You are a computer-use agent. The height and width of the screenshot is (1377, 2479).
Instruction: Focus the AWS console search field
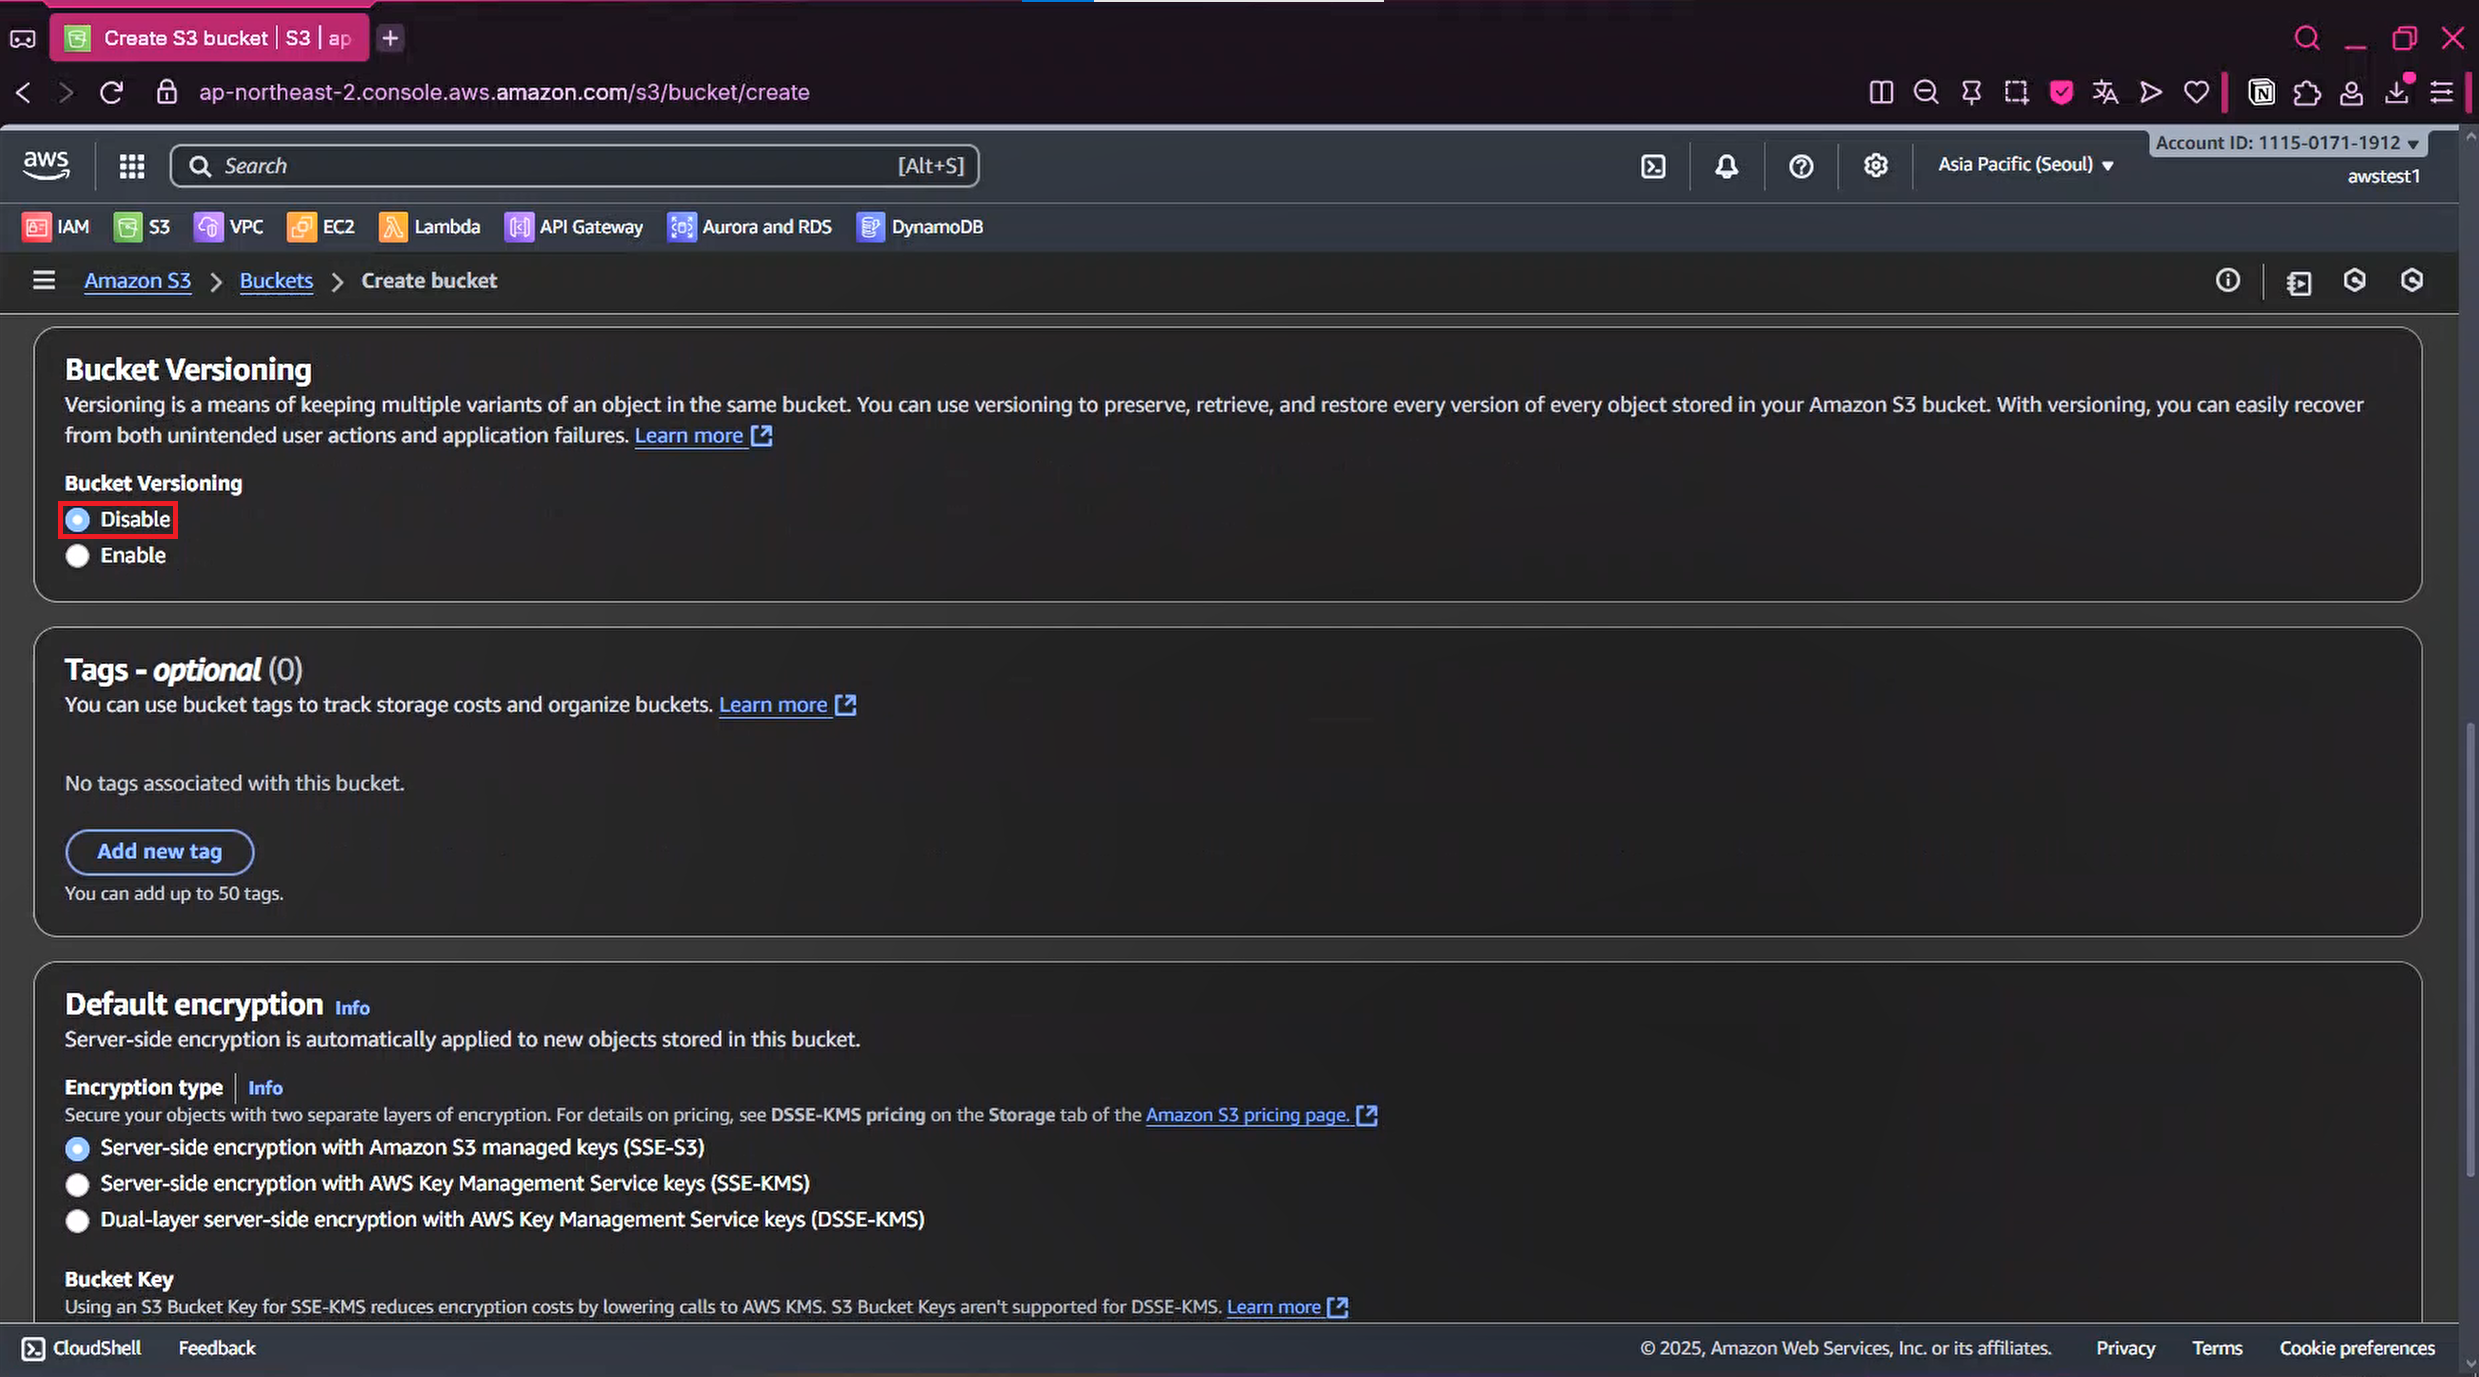pos(560,166)
